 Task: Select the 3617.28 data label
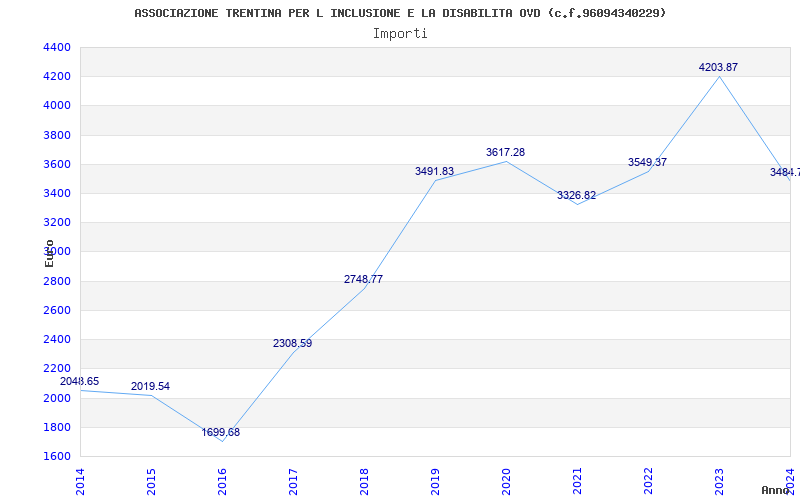coord(505,153)
